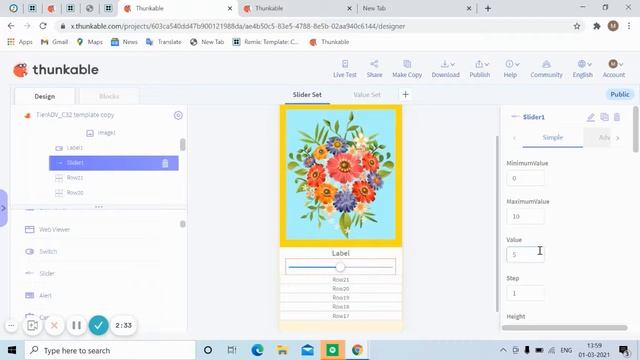
Task: Open the Gmail bookmark
Action: pyautogui.click(x=54, y=42)
